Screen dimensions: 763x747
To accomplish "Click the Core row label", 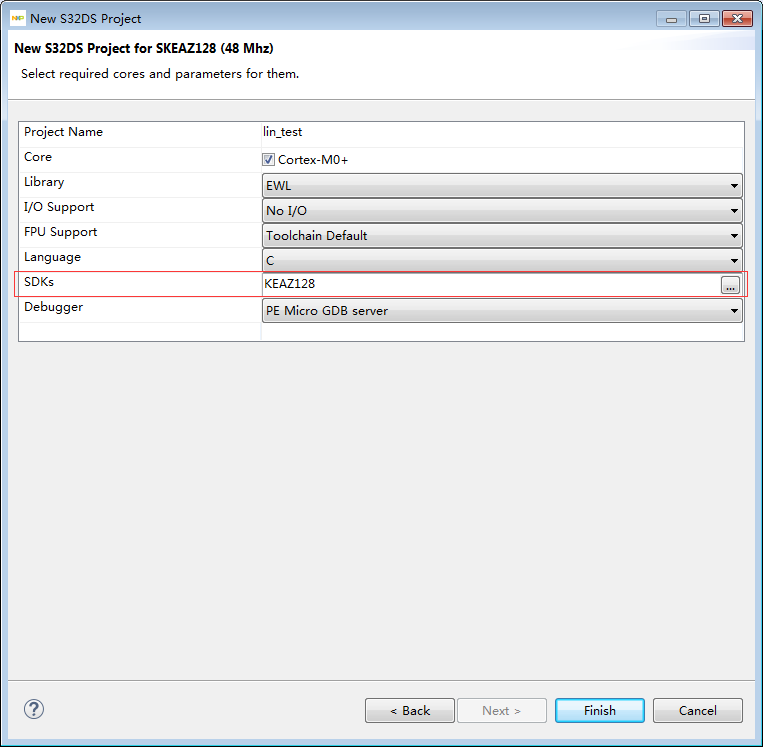I will tap(37, 157).
